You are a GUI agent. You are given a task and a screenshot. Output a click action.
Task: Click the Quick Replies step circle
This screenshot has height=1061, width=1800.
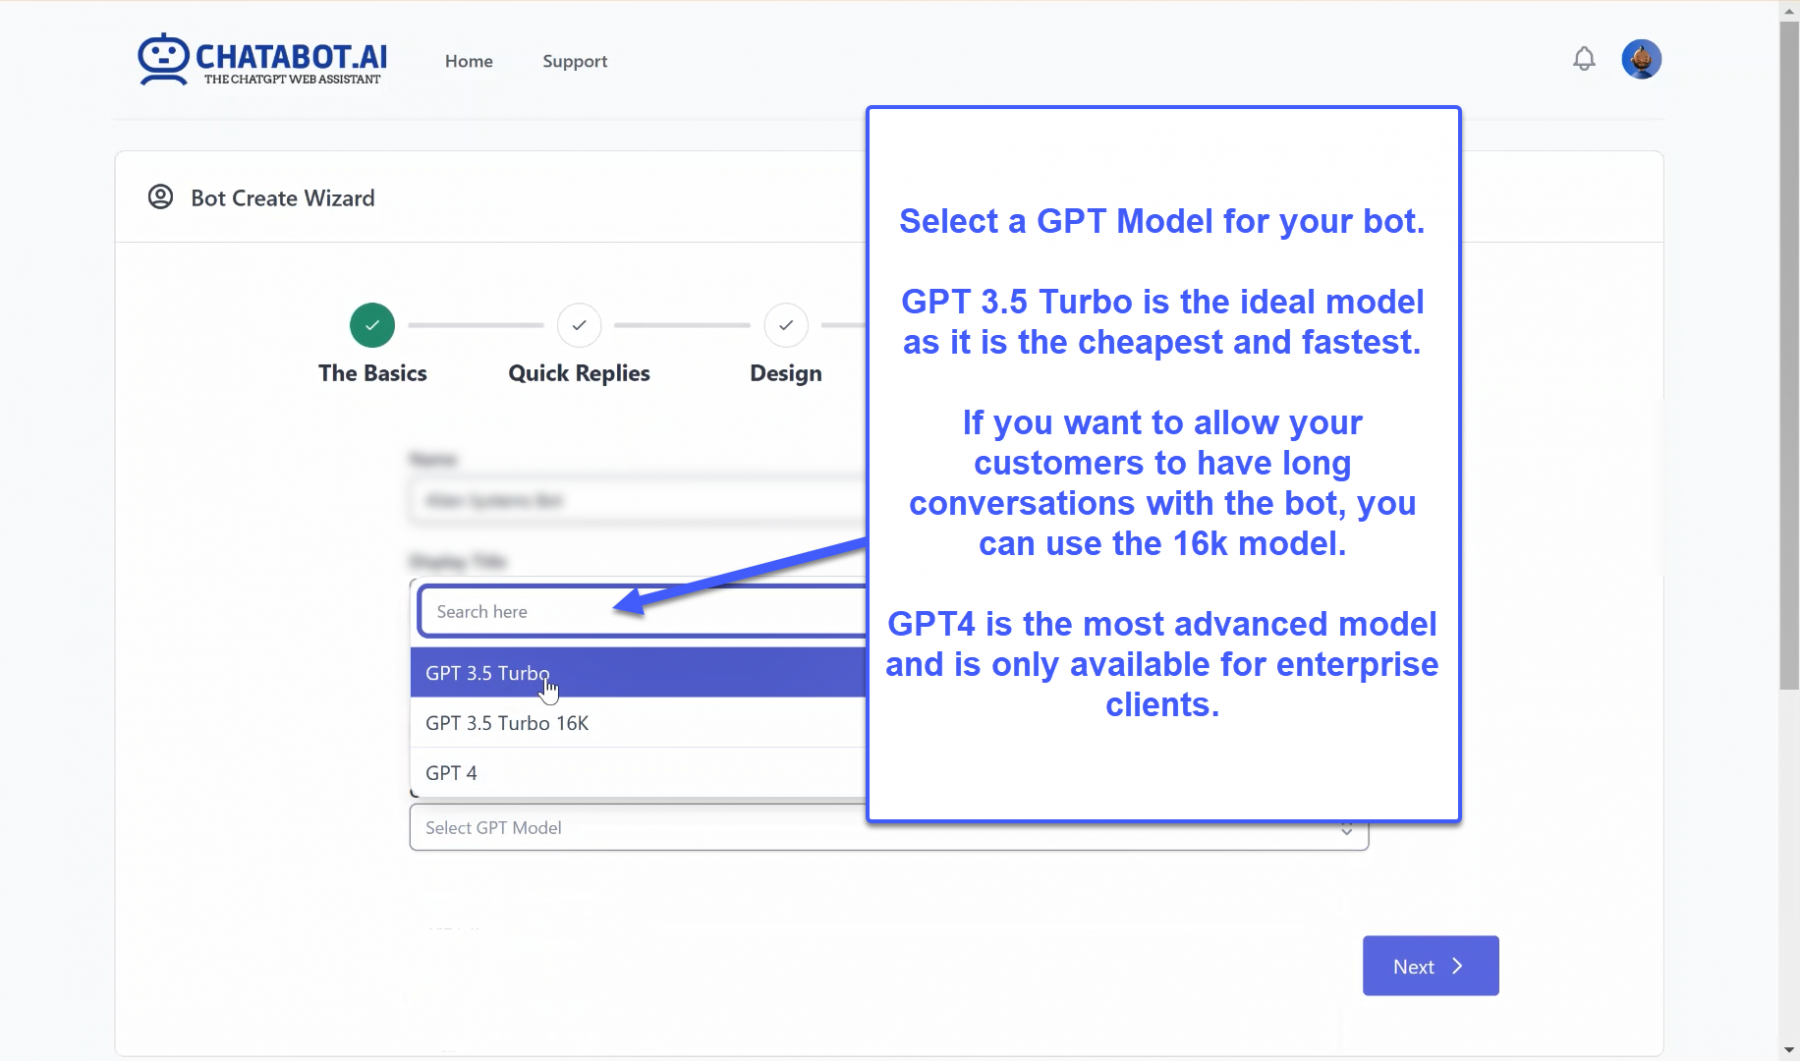(579, 325)
